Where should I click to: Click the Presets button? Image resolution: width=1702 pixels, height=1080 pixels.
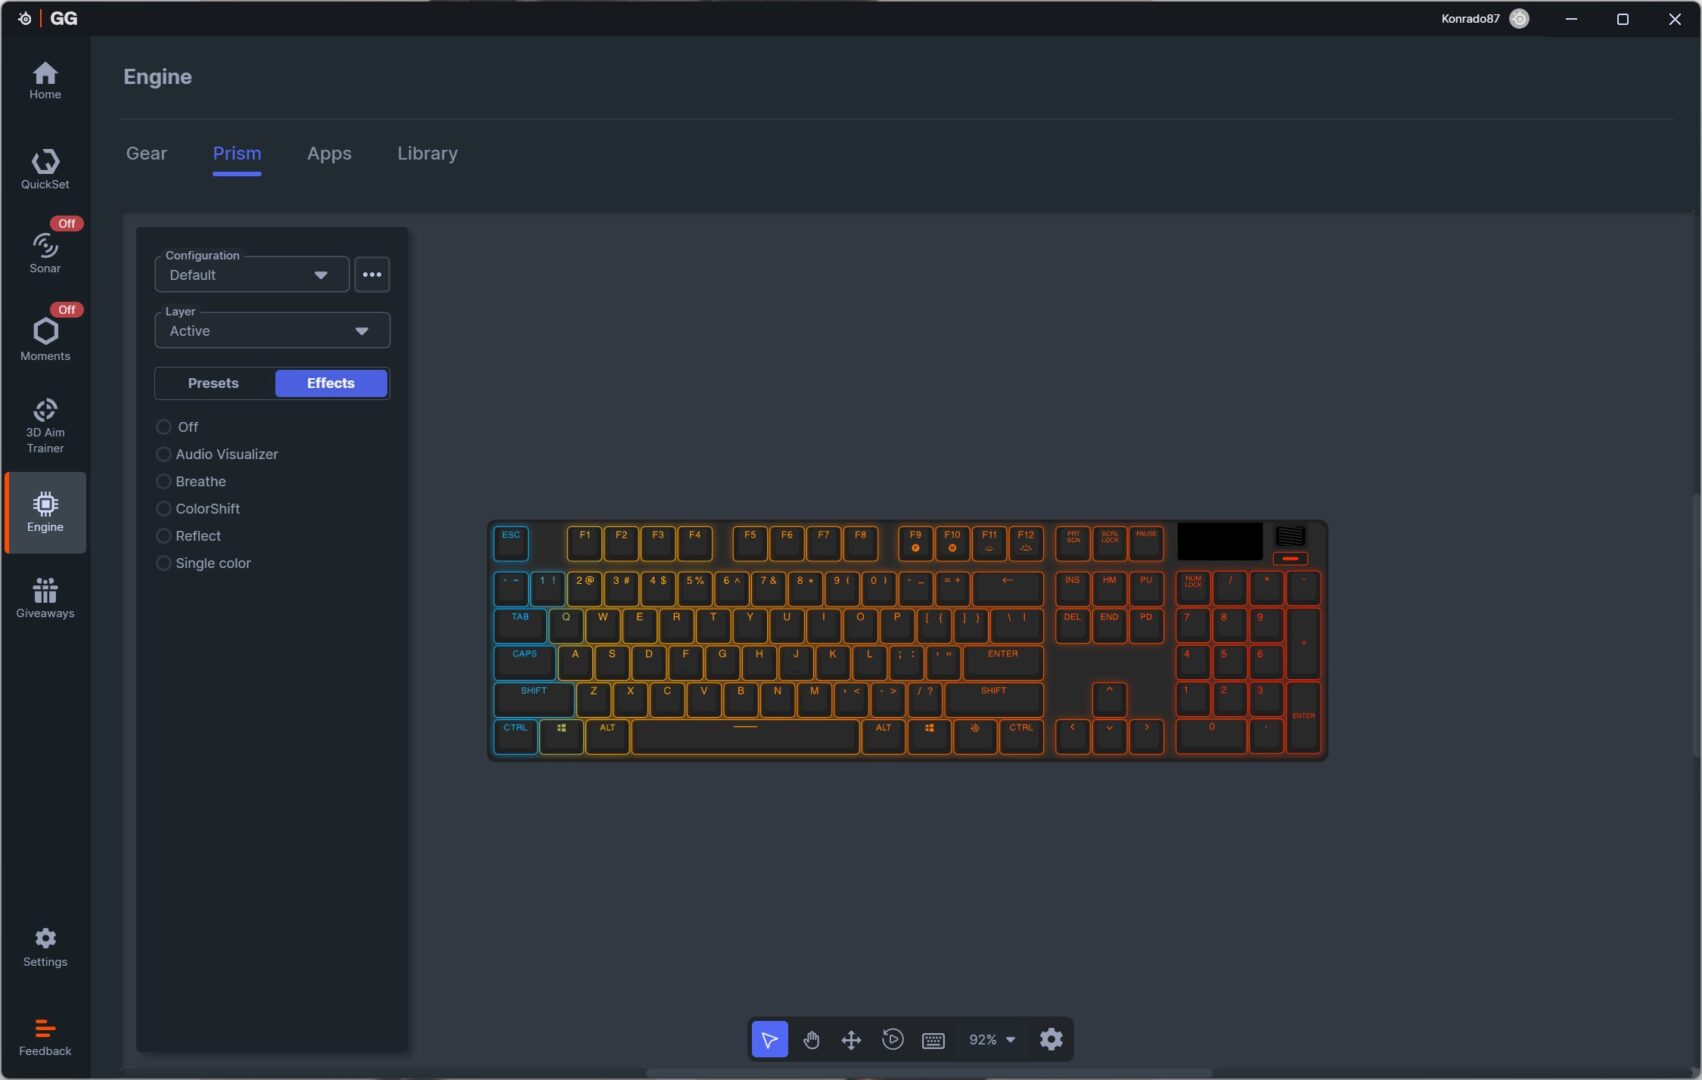pos(214,383)
